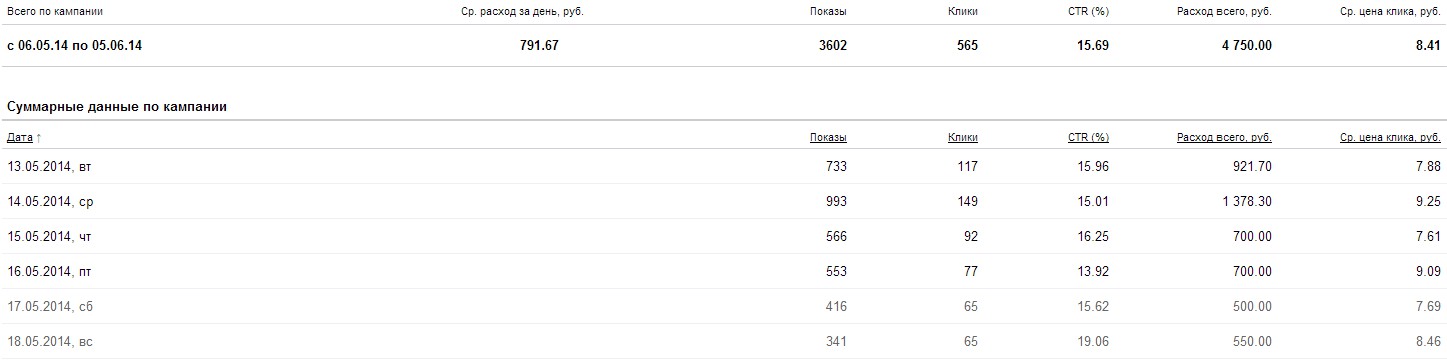Sort by Расход всего, руб. column
The image size is (1447, 363).
pyautogui.click(x=1224, y=137)
